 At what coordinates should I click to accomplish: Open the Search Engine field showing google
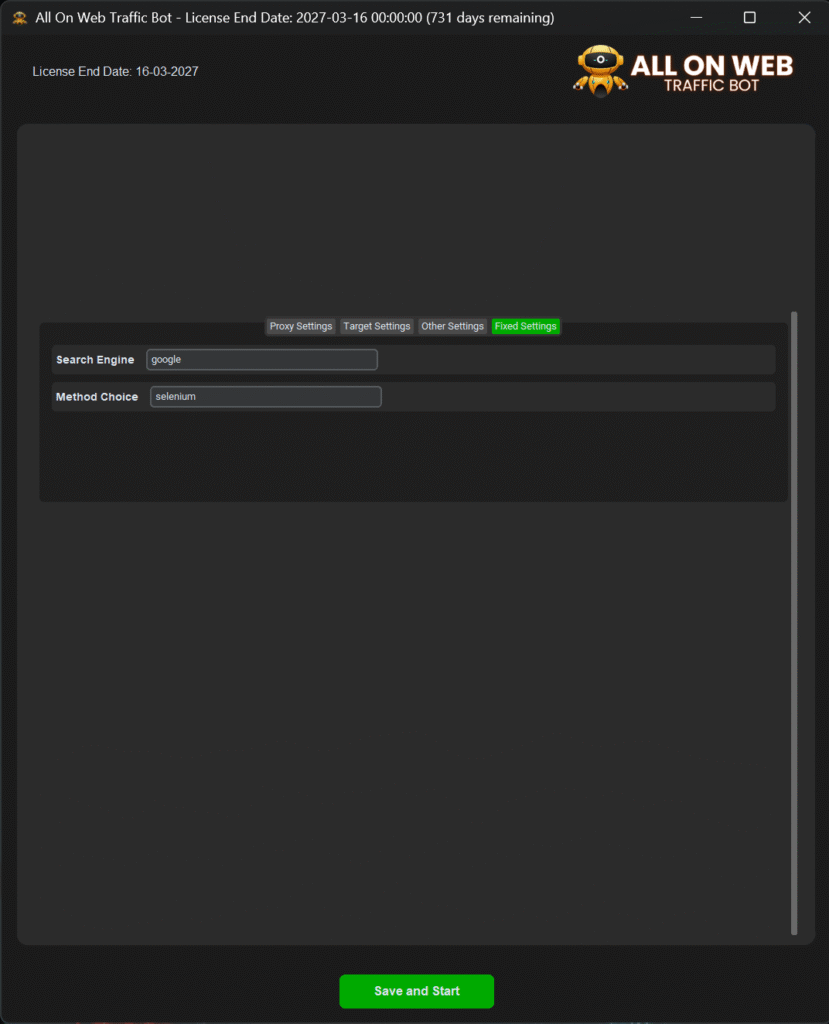pyautogui.click(x=262, y=360)
